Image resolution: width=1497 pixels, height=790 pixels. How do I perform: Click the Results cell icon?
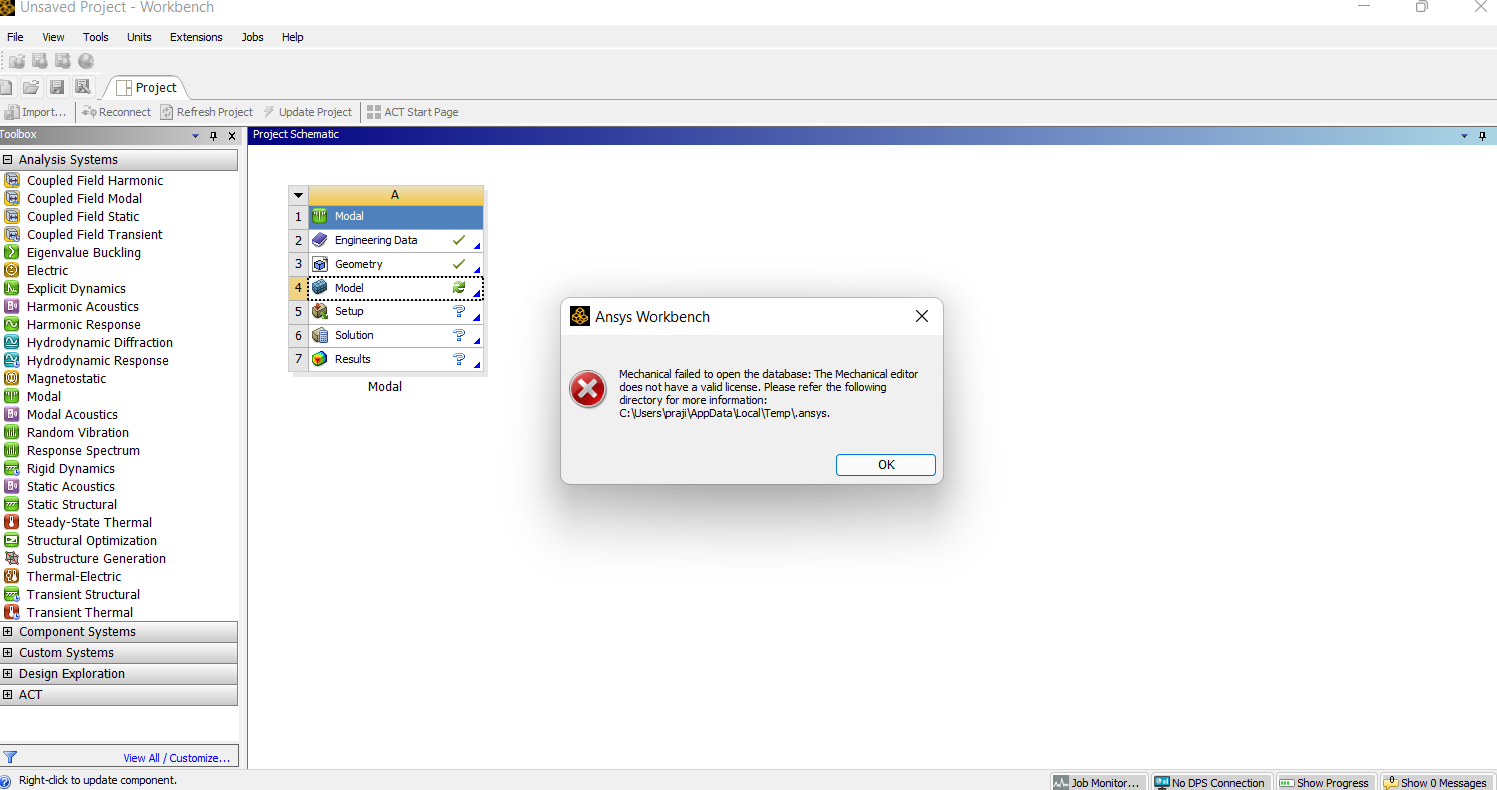(x=320, y=359)
